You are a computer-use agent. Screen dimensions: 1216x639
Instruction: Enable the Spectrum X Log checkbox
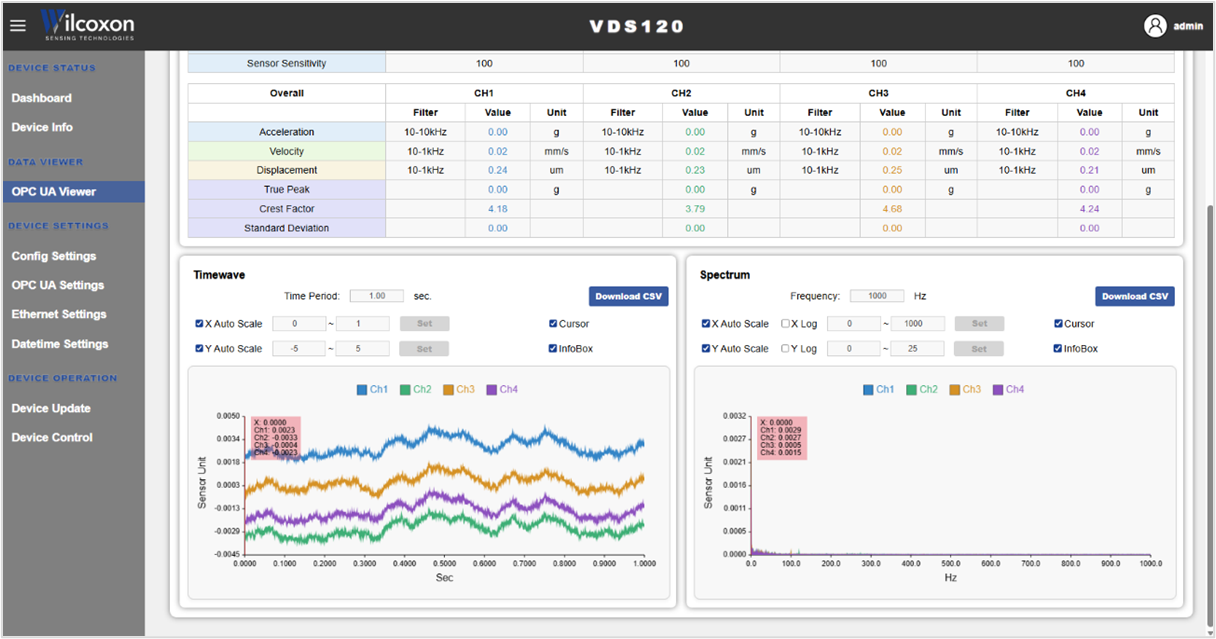click(785, 324)
